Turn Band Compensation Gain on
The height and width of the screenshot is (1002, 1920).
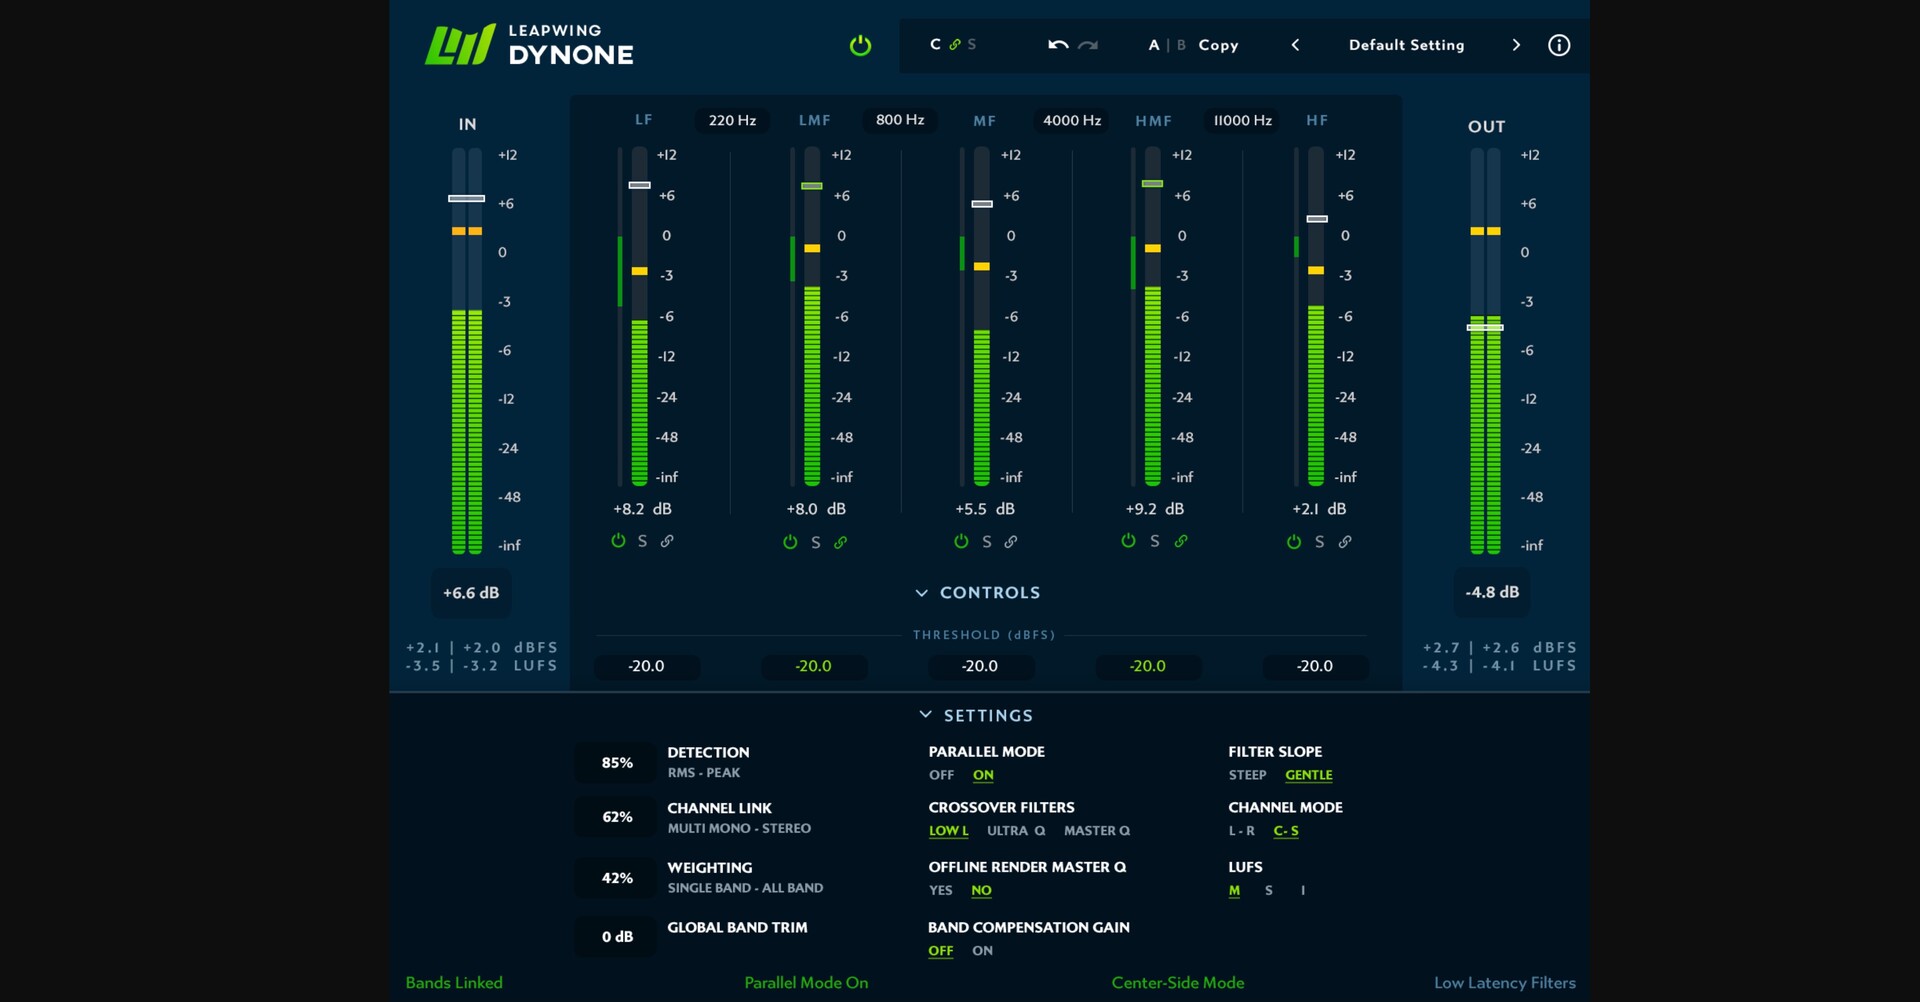click(982, 951)
